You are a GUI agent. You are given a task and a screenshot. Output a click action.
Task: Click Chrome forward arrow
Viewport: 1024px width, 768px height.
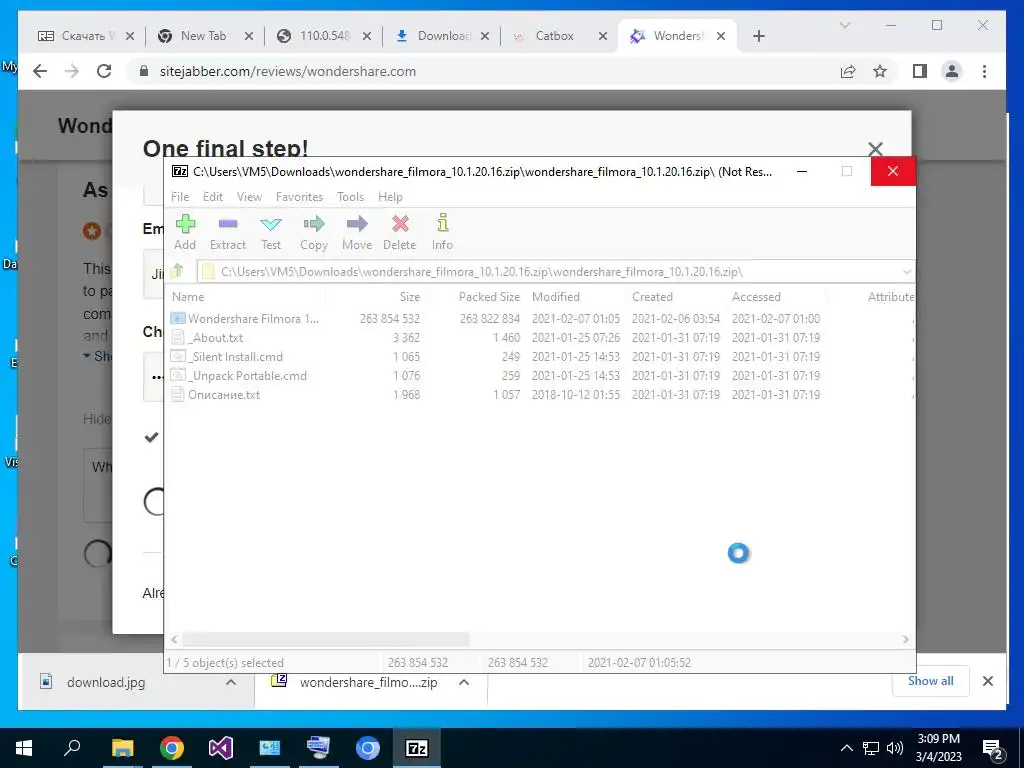point(72,71)
